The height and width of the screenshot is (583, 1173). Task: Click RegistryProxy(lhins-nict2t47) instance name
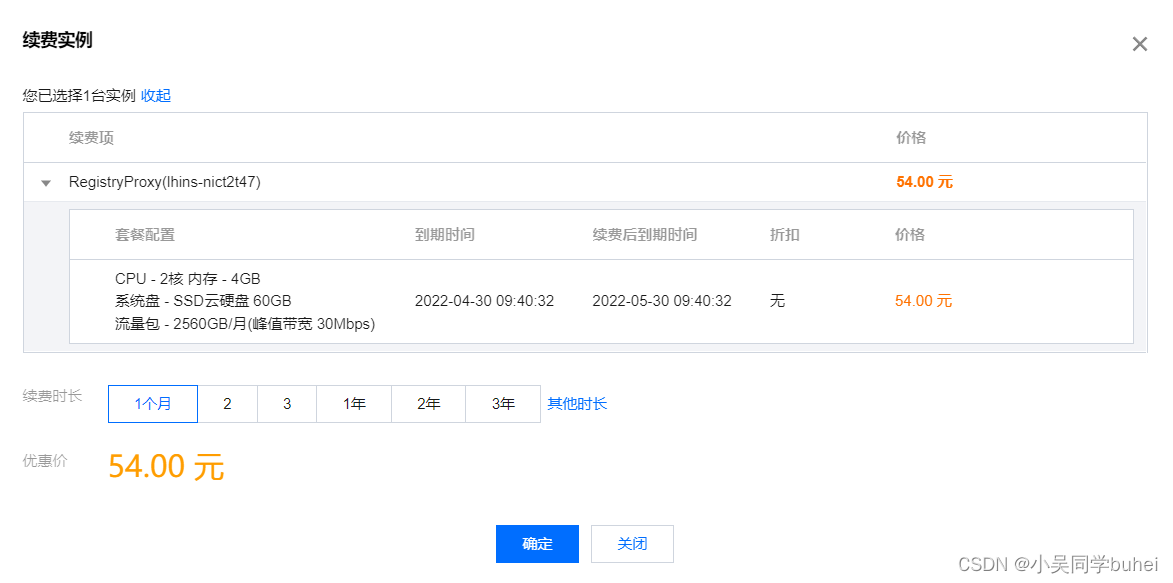pos(165,182)
